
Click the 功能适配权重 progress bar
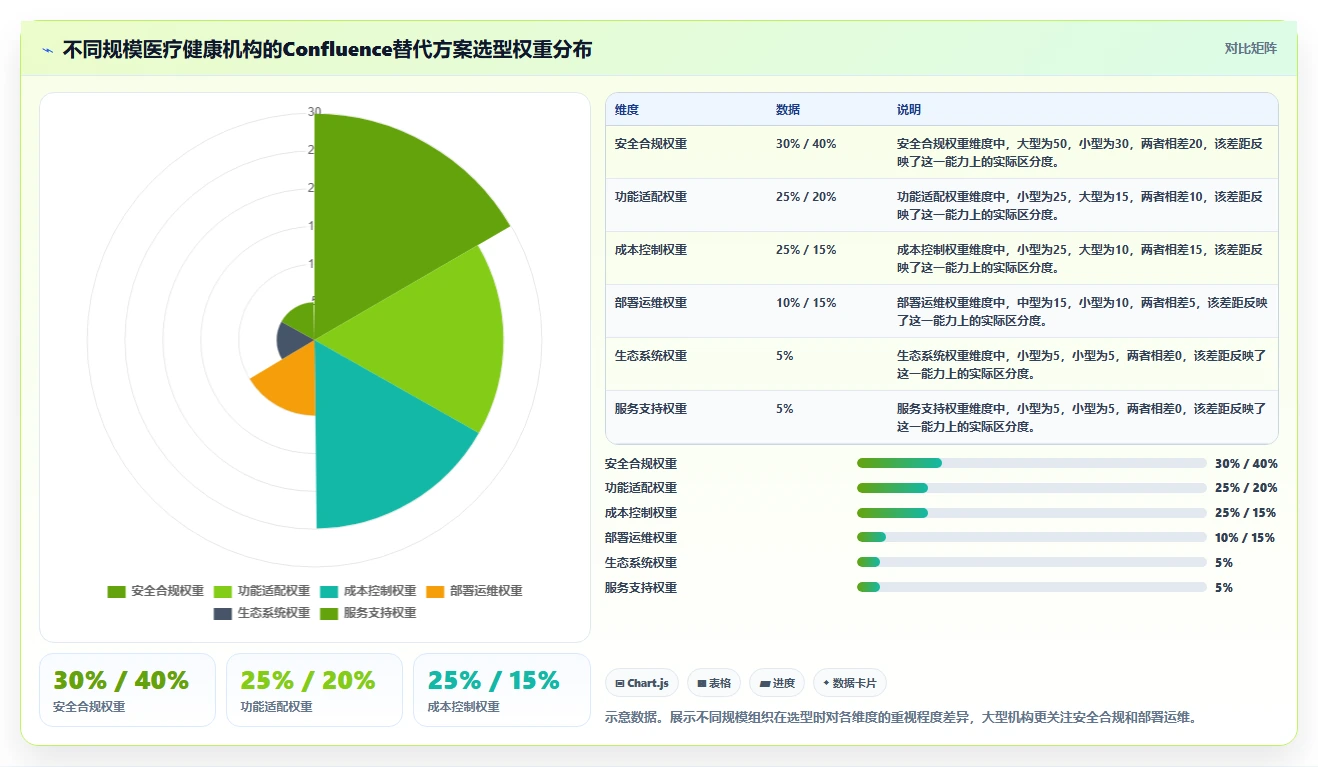(1031, 488)
